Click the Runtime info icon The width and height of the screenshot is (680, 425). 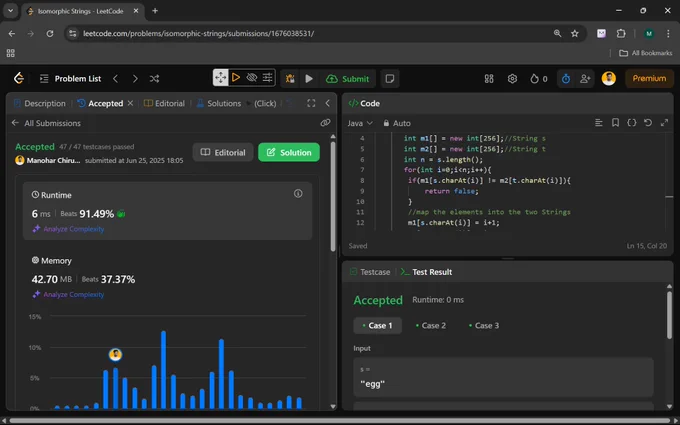pyautogui.click(x=298, y=193)
